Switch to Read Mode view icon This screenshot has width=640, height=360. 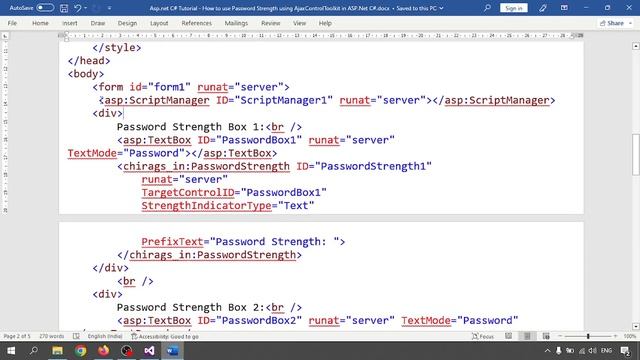508,336
